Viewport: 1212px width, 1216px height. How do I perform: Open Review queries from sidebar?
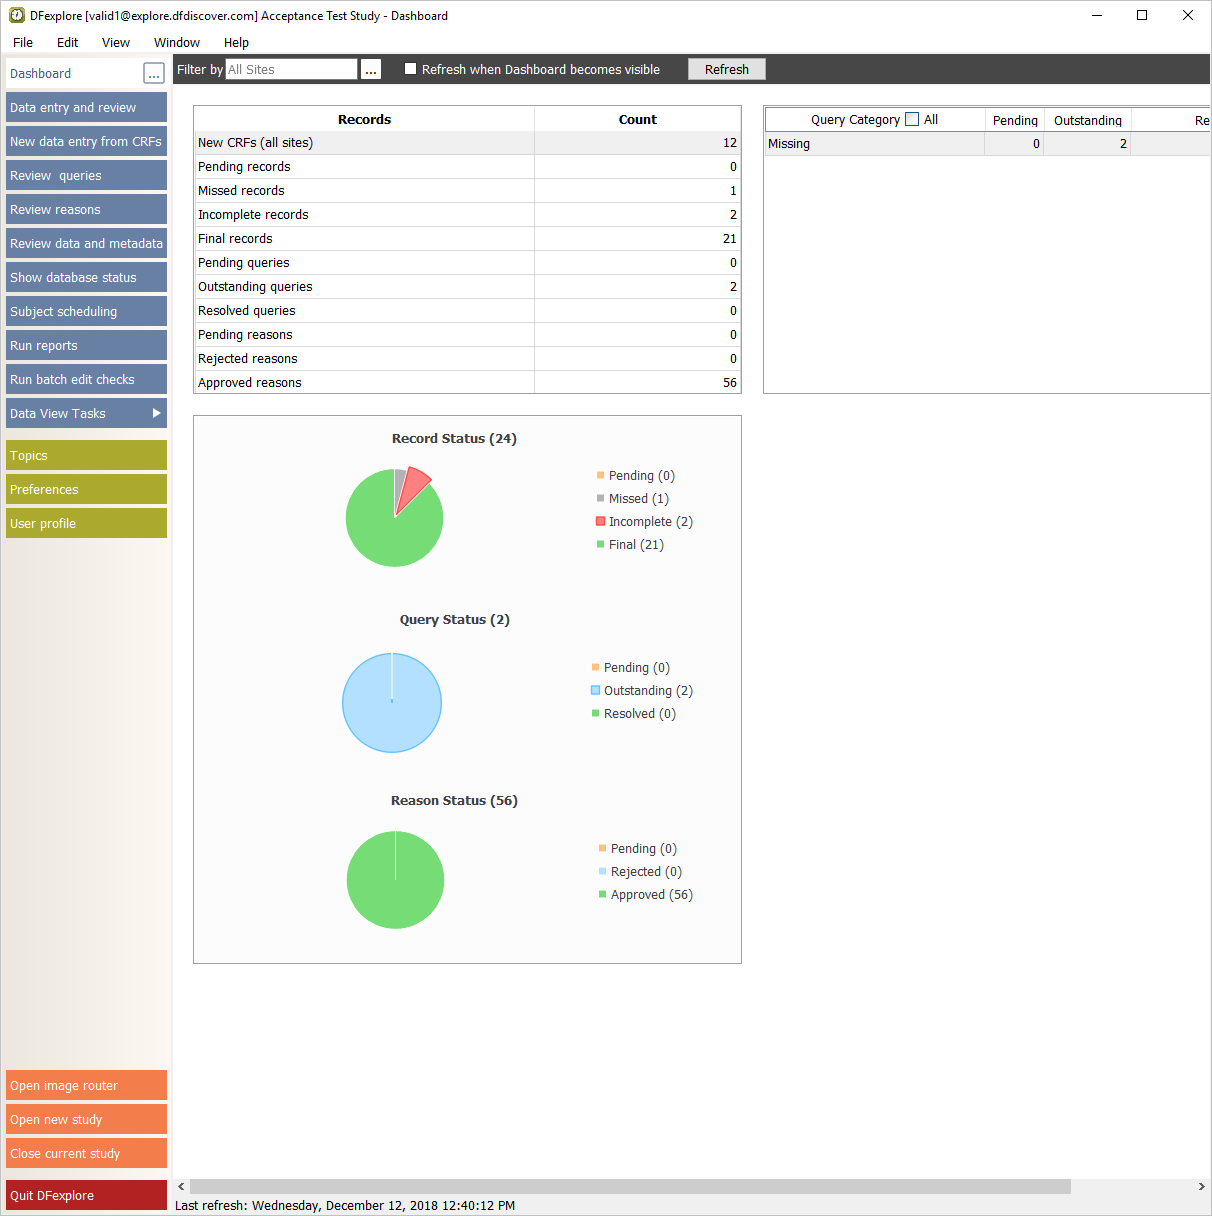pos(86,175)
